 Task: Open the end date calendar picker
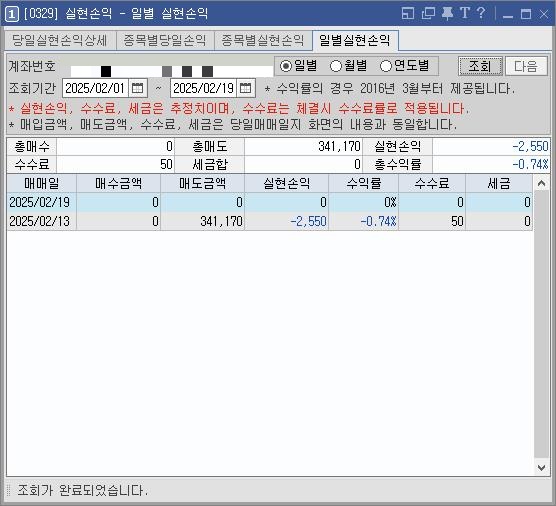coord(245,88)
